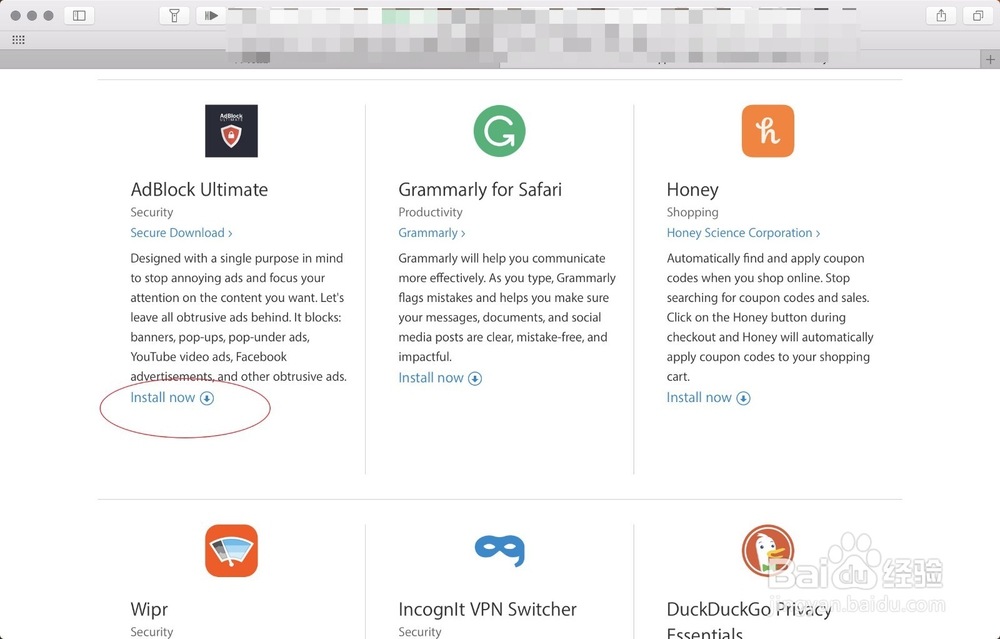
Task: Click the play-shaped extension toolbar icon
Action: coord(211,15)
